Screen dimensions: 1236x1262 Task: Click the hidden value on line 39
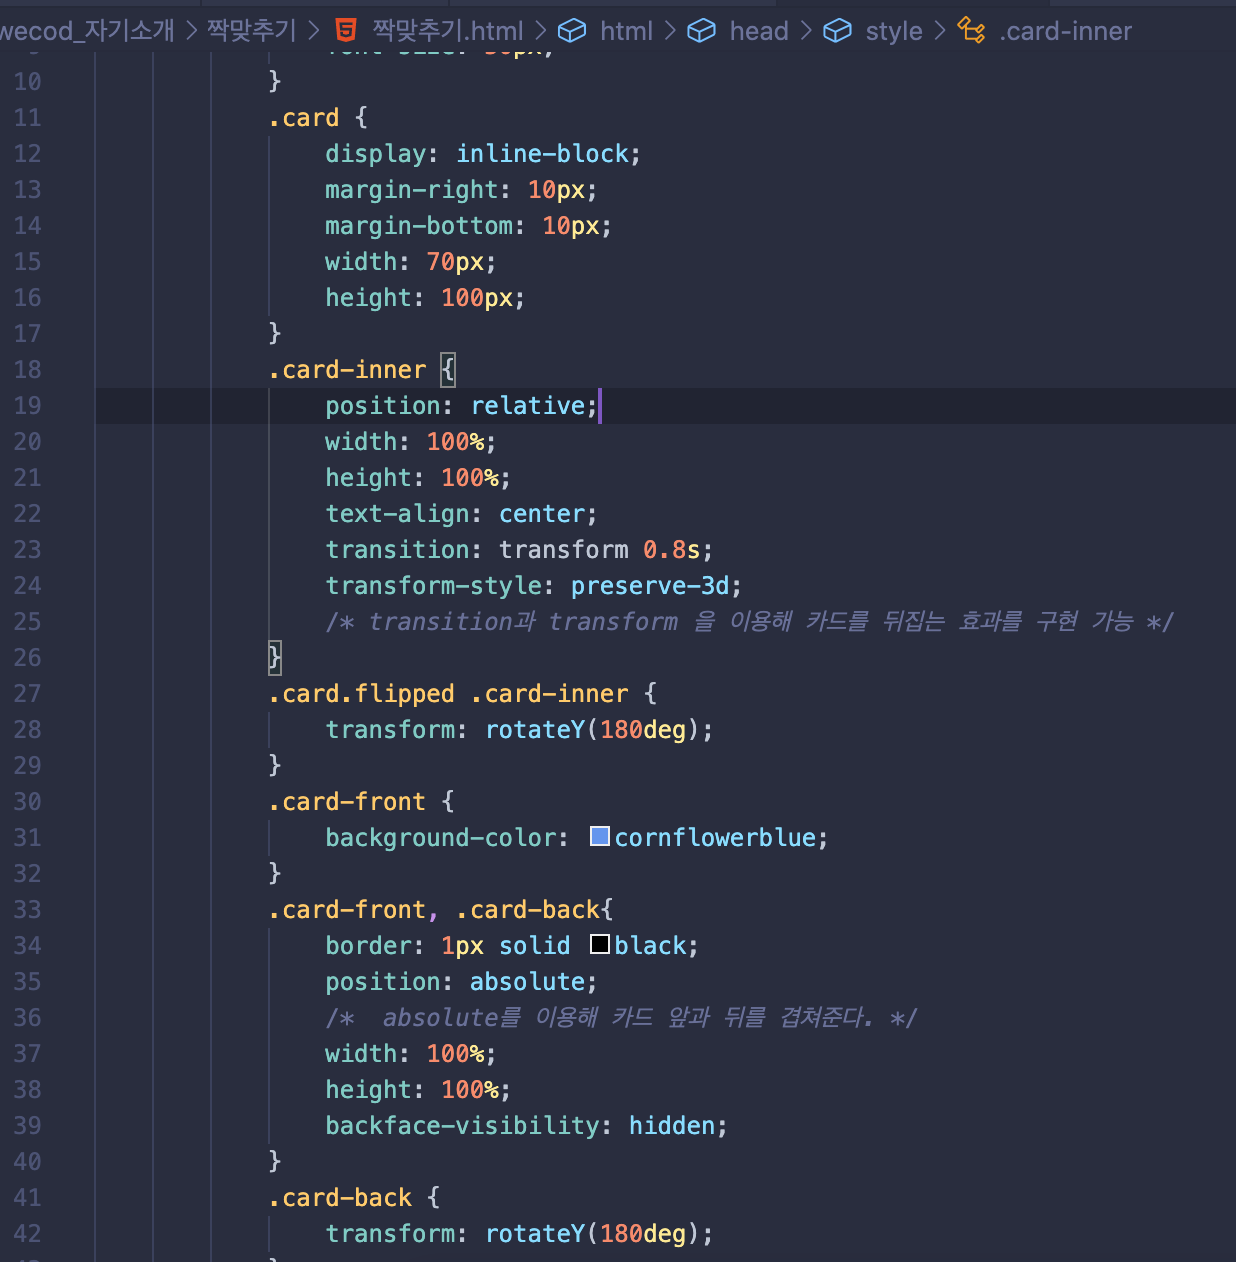[672, 1126]
